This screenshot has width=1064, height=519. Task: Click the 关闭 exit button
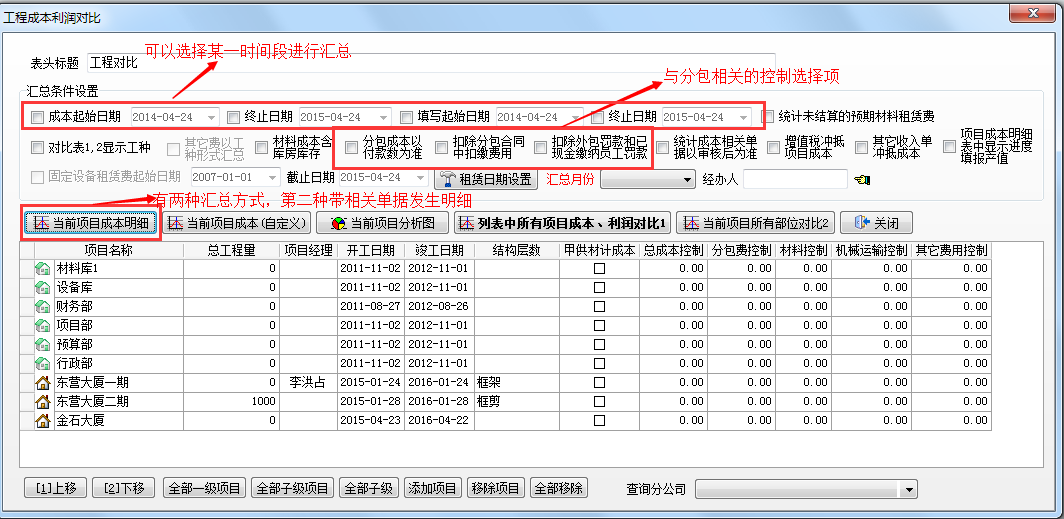pos(875,223)
